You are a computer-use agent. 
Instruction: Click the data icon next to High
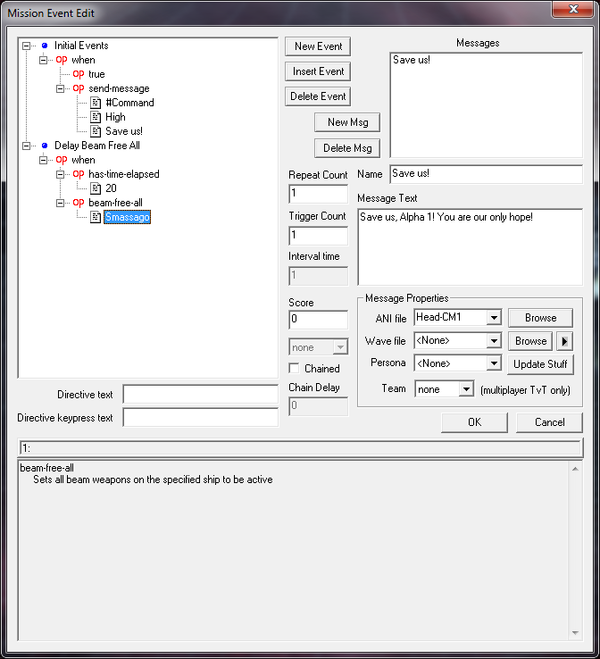pyautogui.click(x=95, y=117)
